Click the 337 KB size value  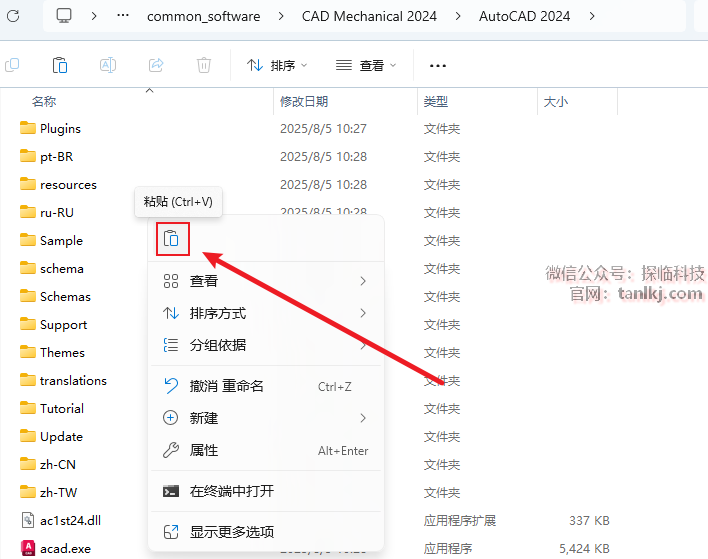pyautogui.click(x=589, y=521)
